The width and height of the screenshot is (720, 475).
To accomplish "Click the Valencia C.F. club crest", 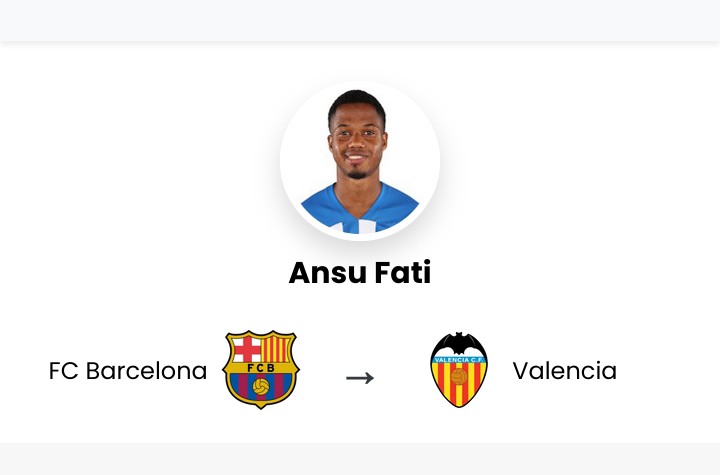I will pos(459,370).
